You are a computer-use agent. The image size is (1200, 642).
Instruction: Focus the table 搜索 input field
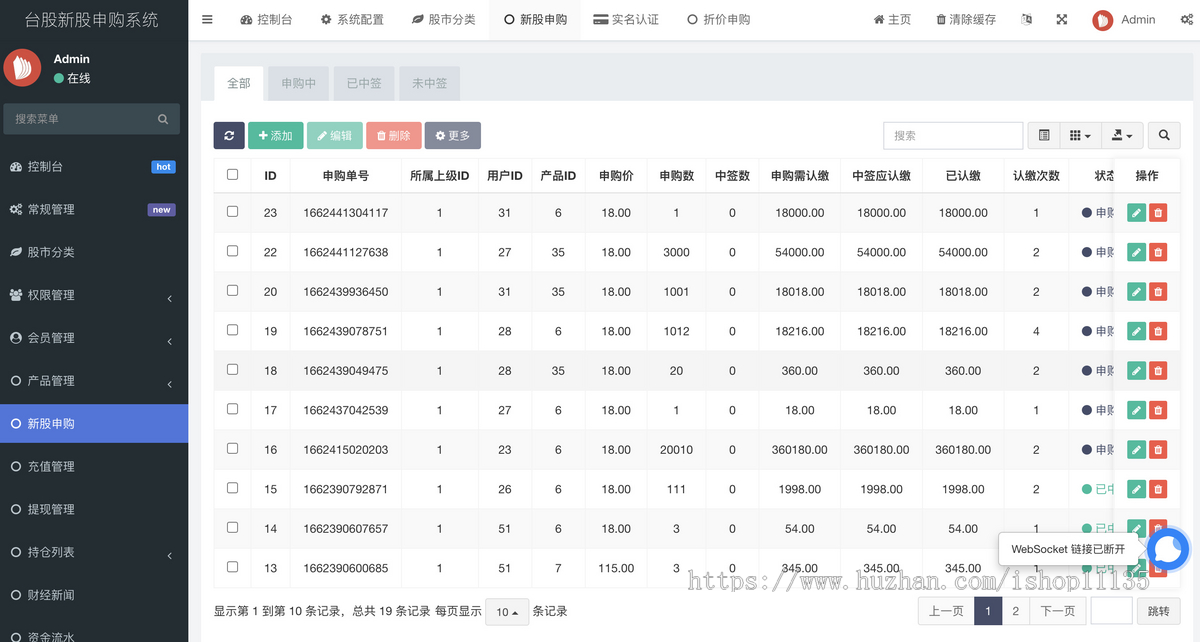(x=953, y=135)
